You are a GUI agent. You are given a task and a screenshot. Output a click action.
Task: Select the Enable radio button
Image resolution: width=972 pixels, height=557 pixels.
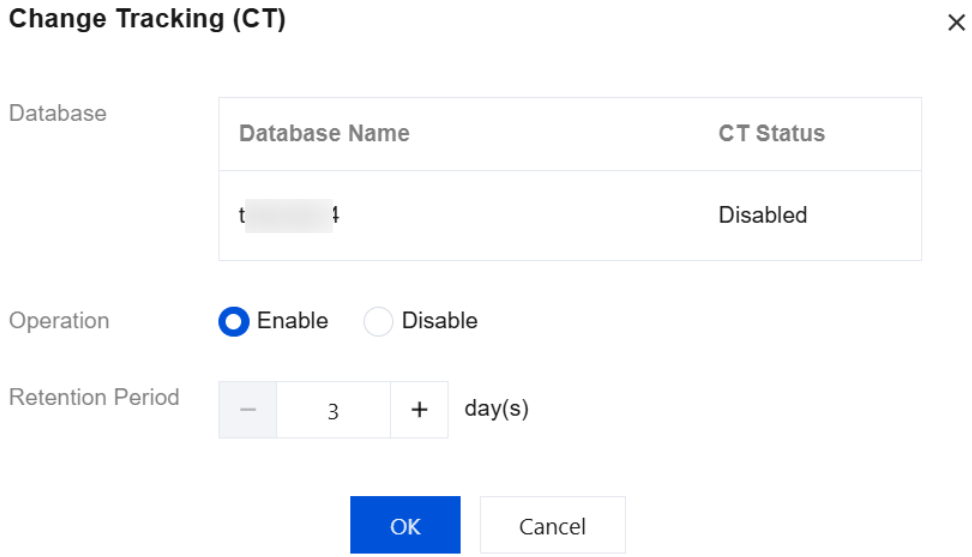tap(233, 322)
